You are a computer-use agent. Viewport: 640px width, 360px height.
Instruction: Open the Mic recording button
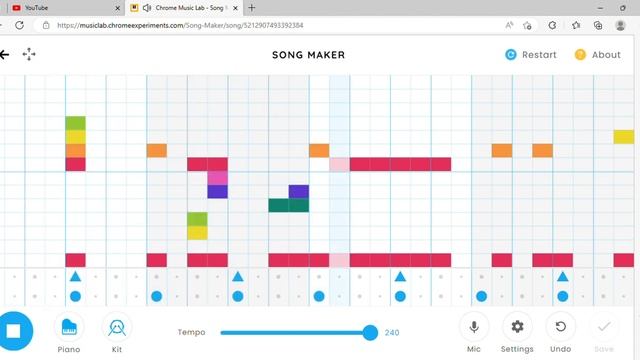474,327
